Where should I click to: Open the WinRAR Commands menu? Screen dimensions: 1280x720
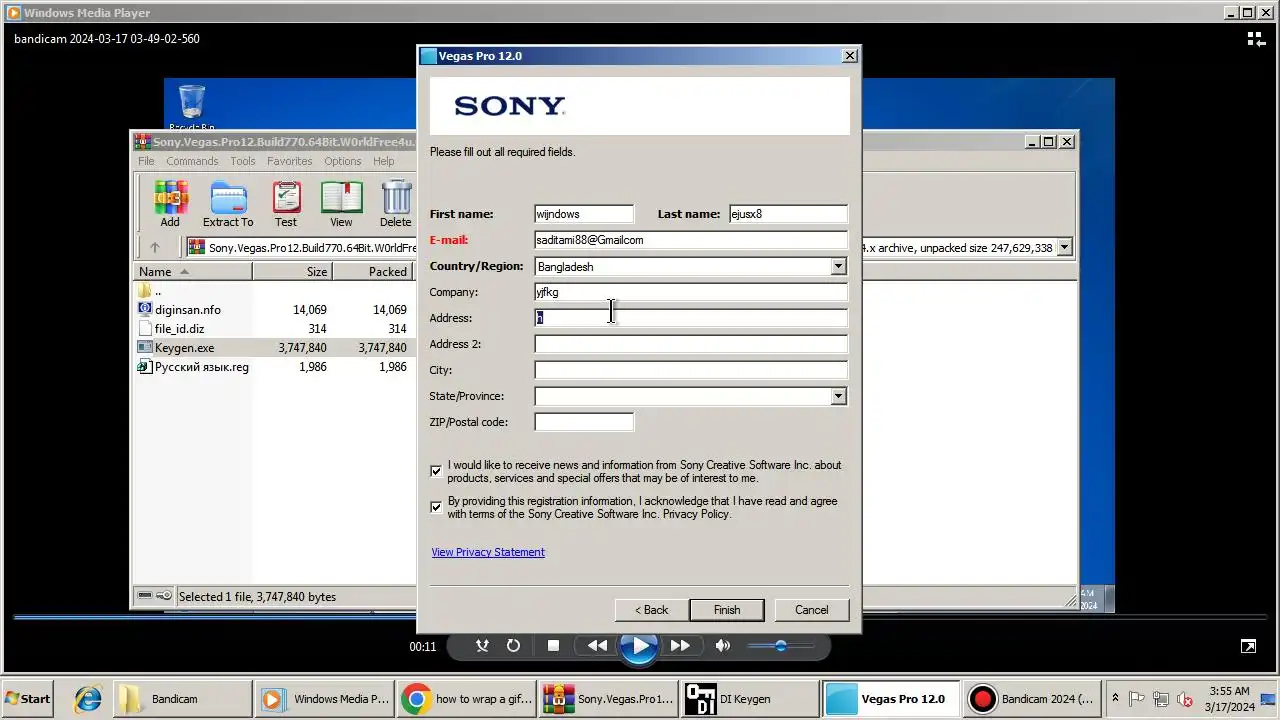[x=192, y=161]
